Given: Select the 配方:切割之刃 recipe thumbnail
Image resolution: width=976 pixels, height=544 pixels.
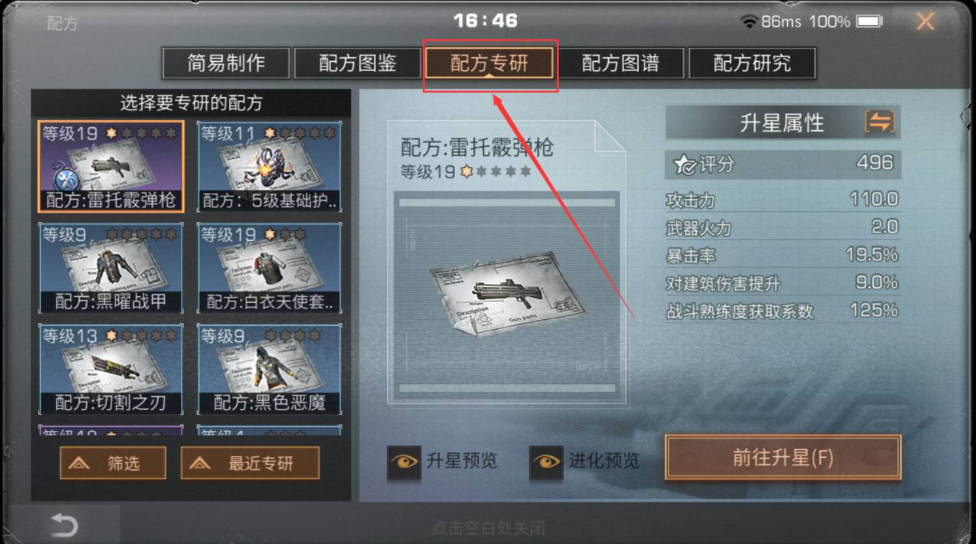Looking at the screenshot, I should click(111, 369).
